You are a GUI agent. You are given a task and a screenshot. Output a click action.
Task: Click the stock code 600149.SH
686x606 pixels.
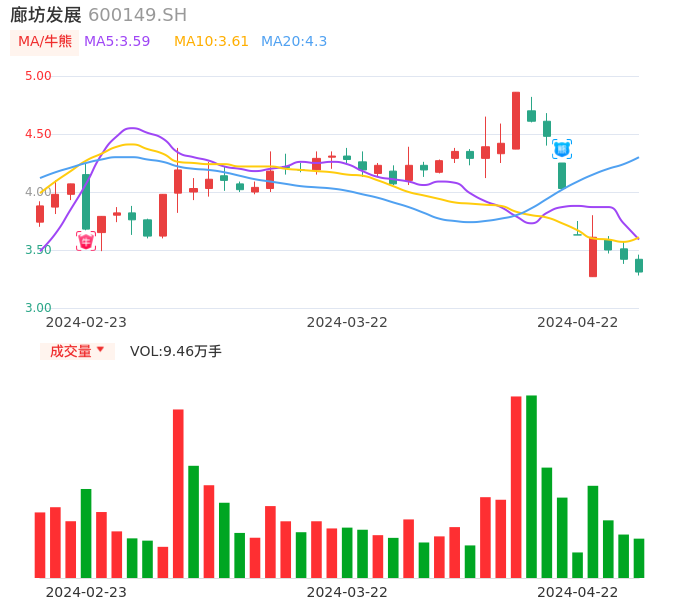tap(137, 15)
